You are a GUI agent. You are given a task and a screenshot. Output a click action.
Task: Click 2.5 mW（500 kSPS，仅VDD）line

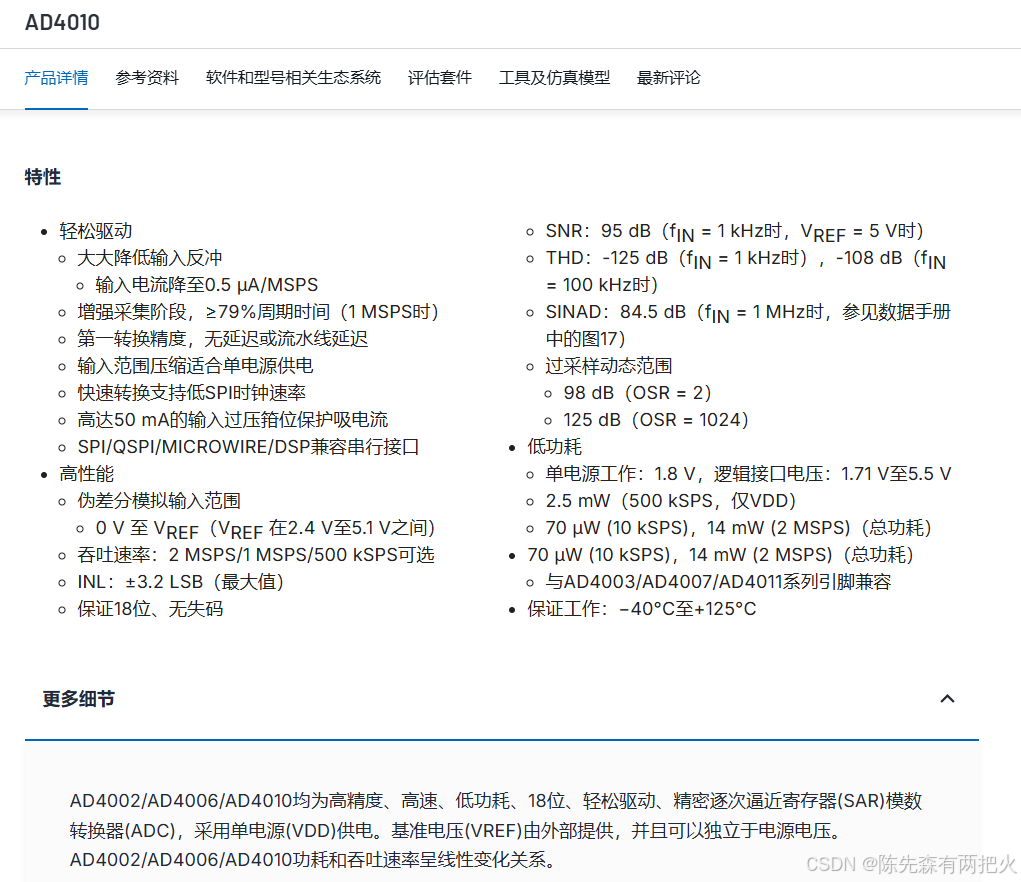[x=671, y=501]
